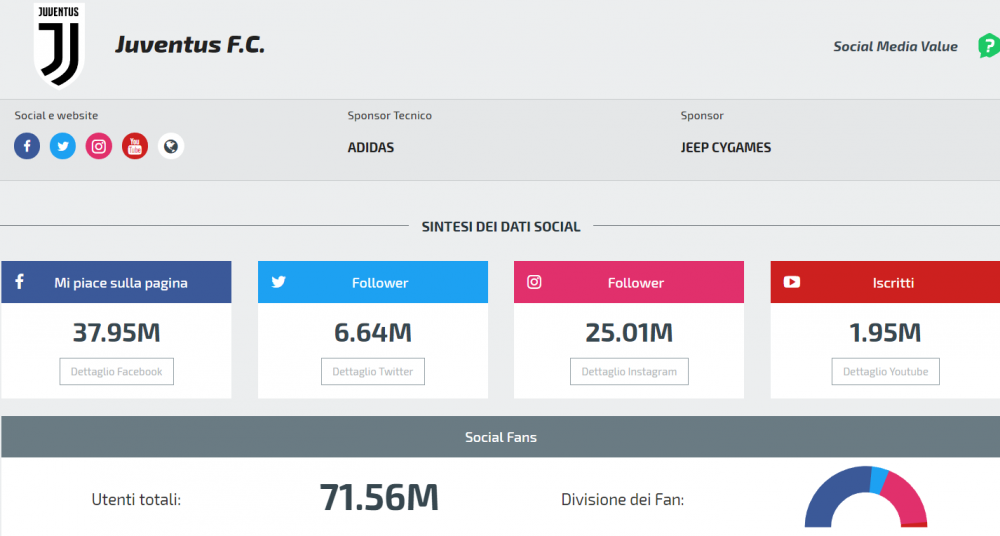Open the Juventus Instagram social icon
This screenshot has height=536, width=1000.
[99, 147]
